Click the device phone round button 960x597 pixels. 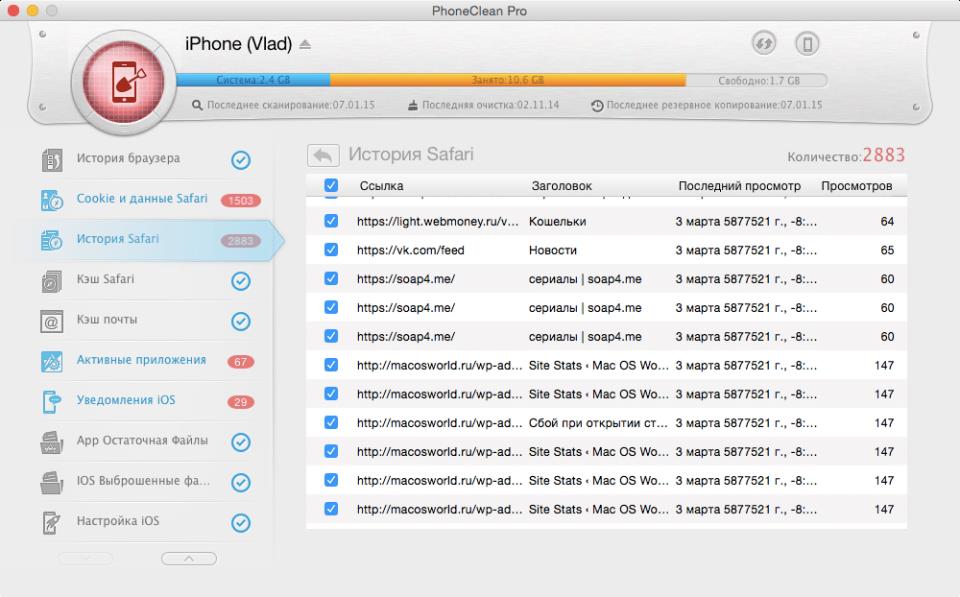(807, 43)
